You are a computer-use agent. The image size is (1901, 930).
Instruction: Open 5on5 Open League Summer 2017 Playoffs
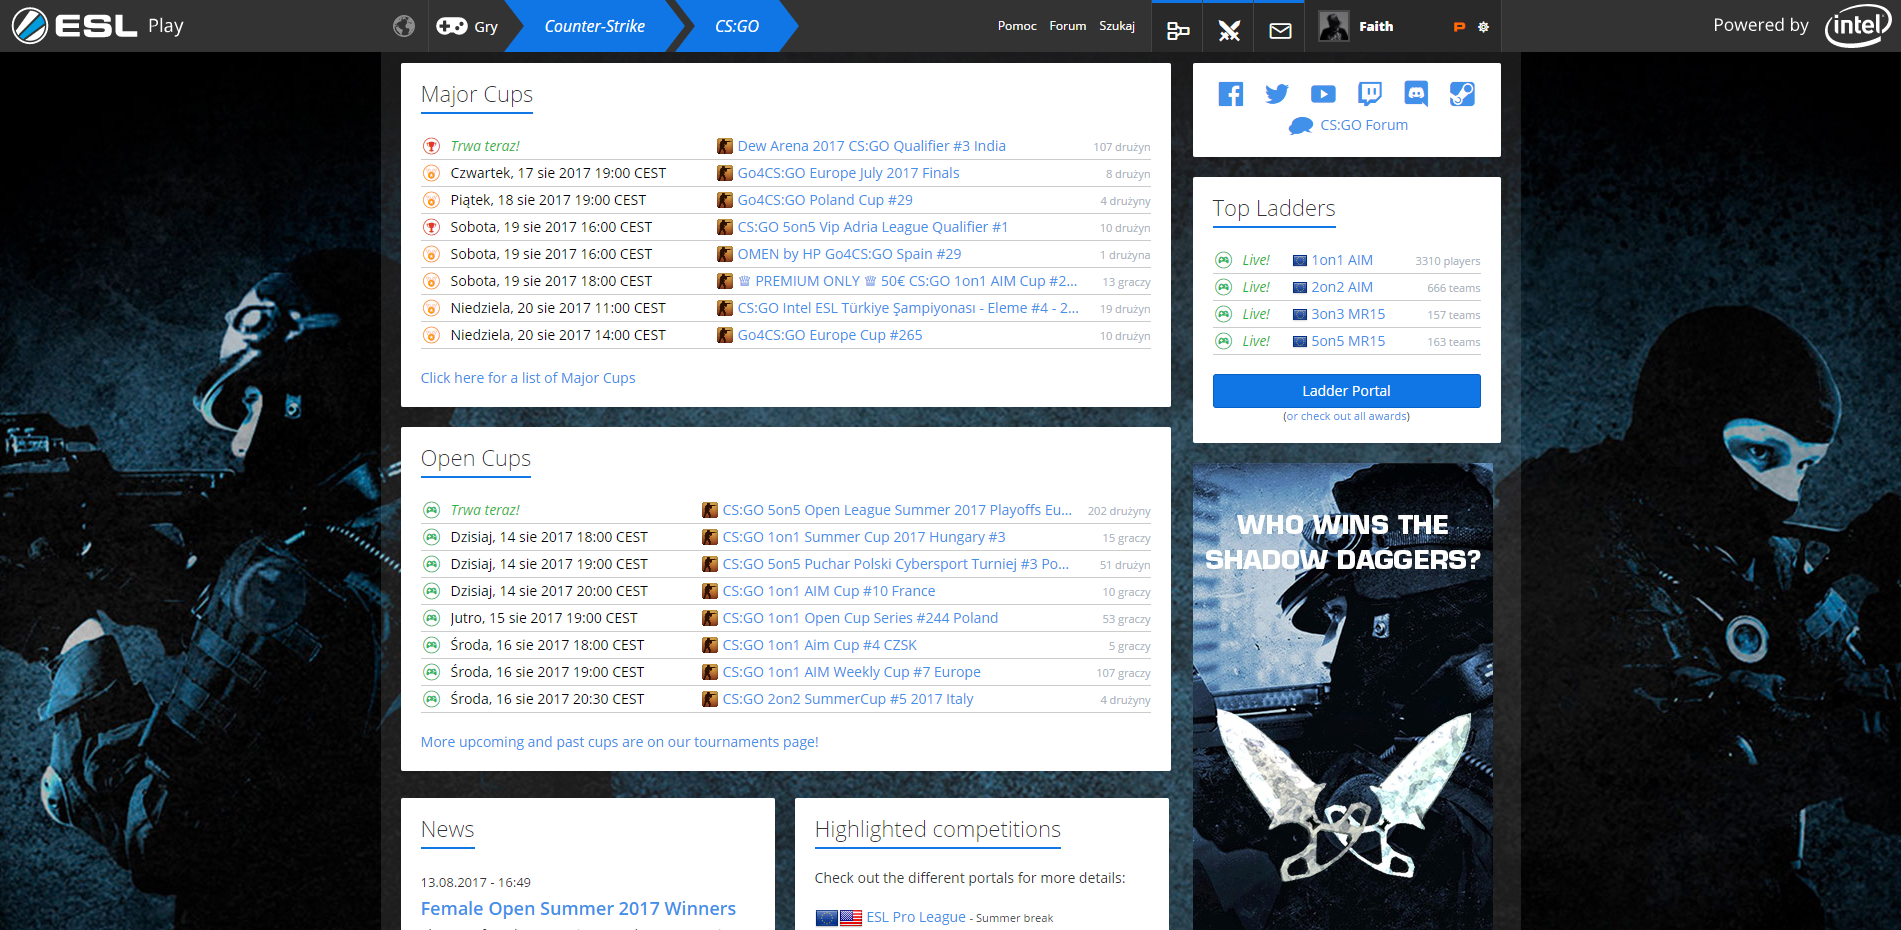tap(897, 510)
